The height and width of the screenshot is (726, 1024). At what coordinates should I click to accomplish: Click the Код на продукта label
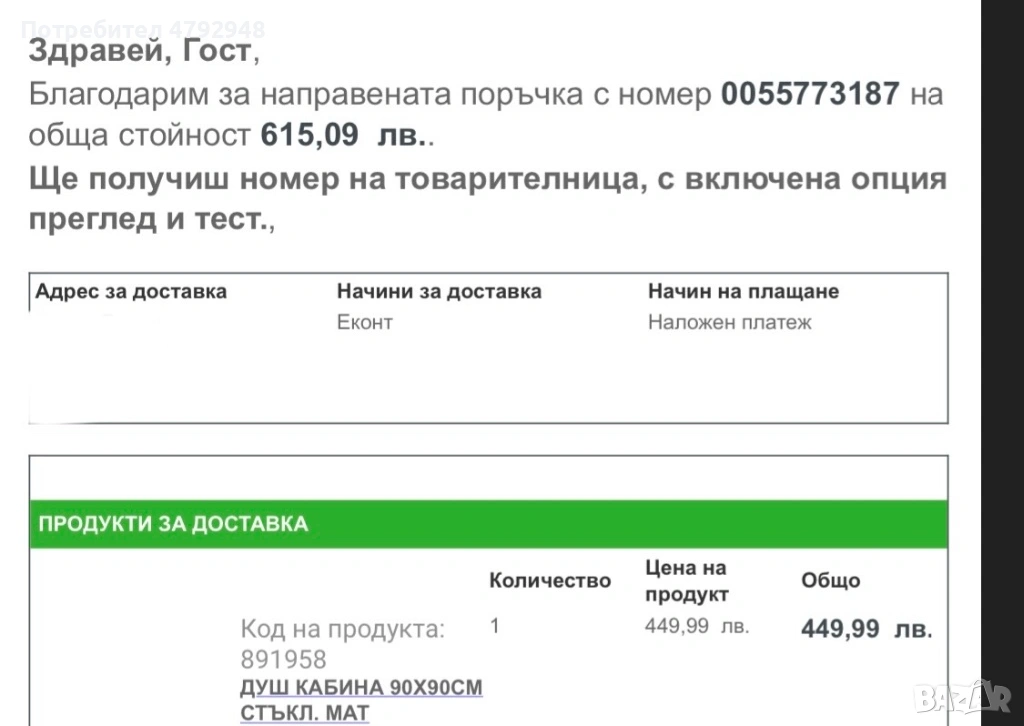[343, 630]
